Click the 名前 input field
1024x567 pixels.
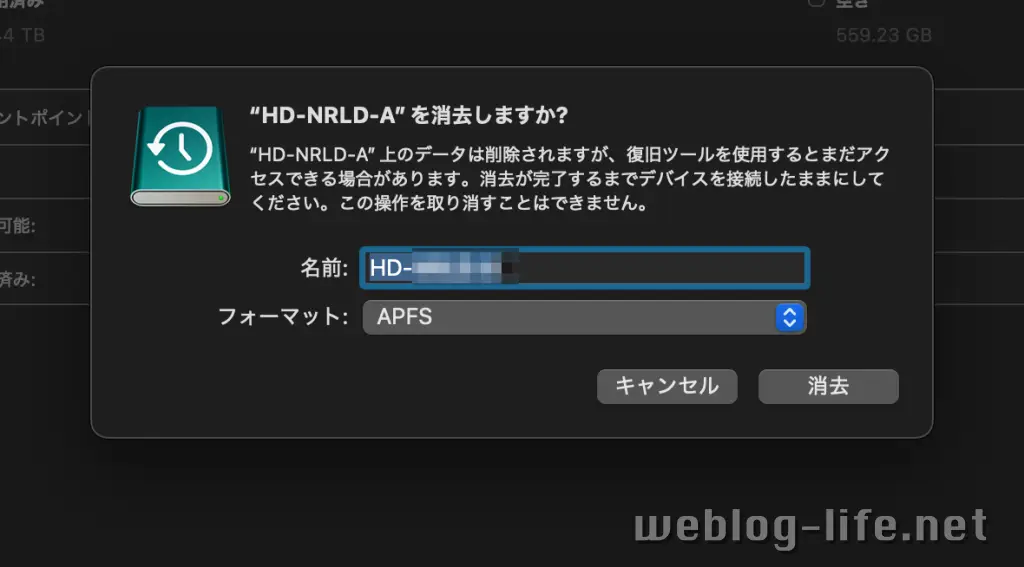(584, 267)
